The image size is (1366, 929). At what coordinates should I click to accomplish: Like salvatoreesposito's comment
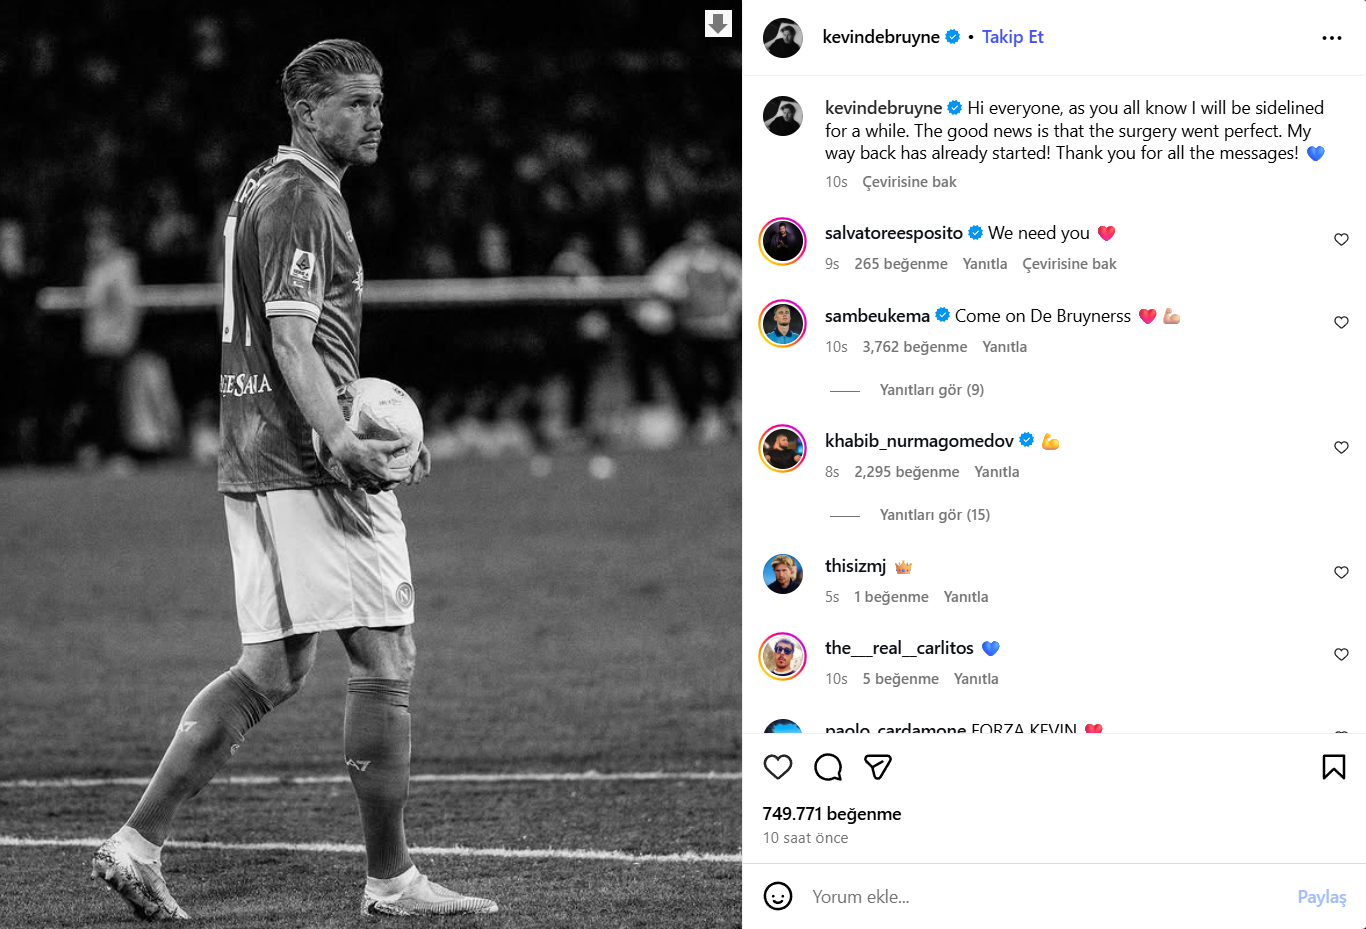(1341, 239)
